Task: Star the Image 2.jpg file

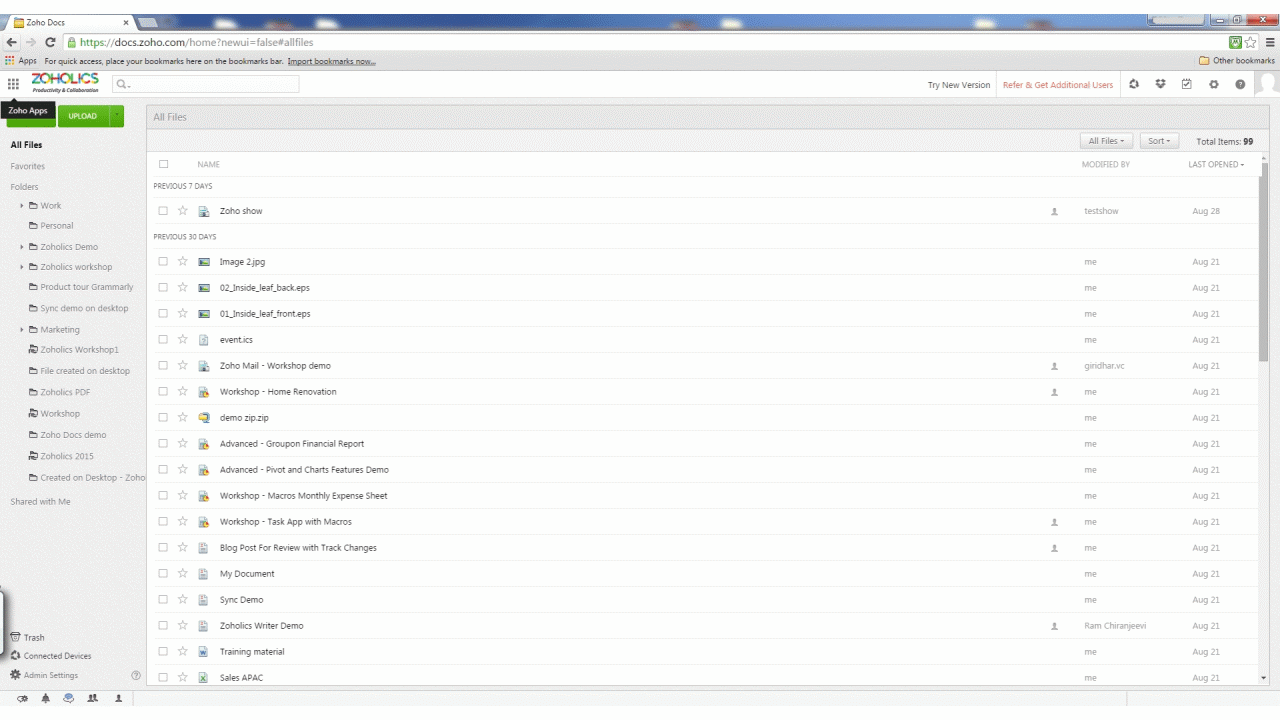Action: (183, 261)
